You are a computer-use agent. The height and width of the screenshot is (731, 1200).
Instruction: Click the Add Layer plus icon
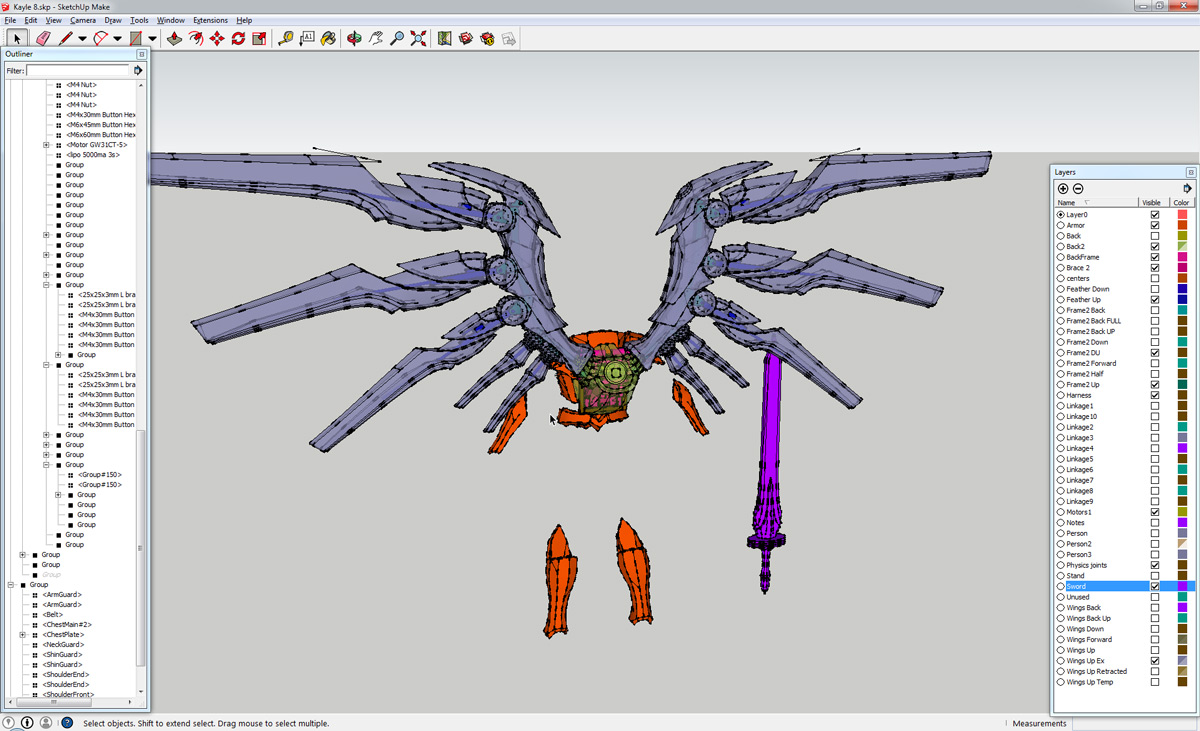(x=1063, y=188)
